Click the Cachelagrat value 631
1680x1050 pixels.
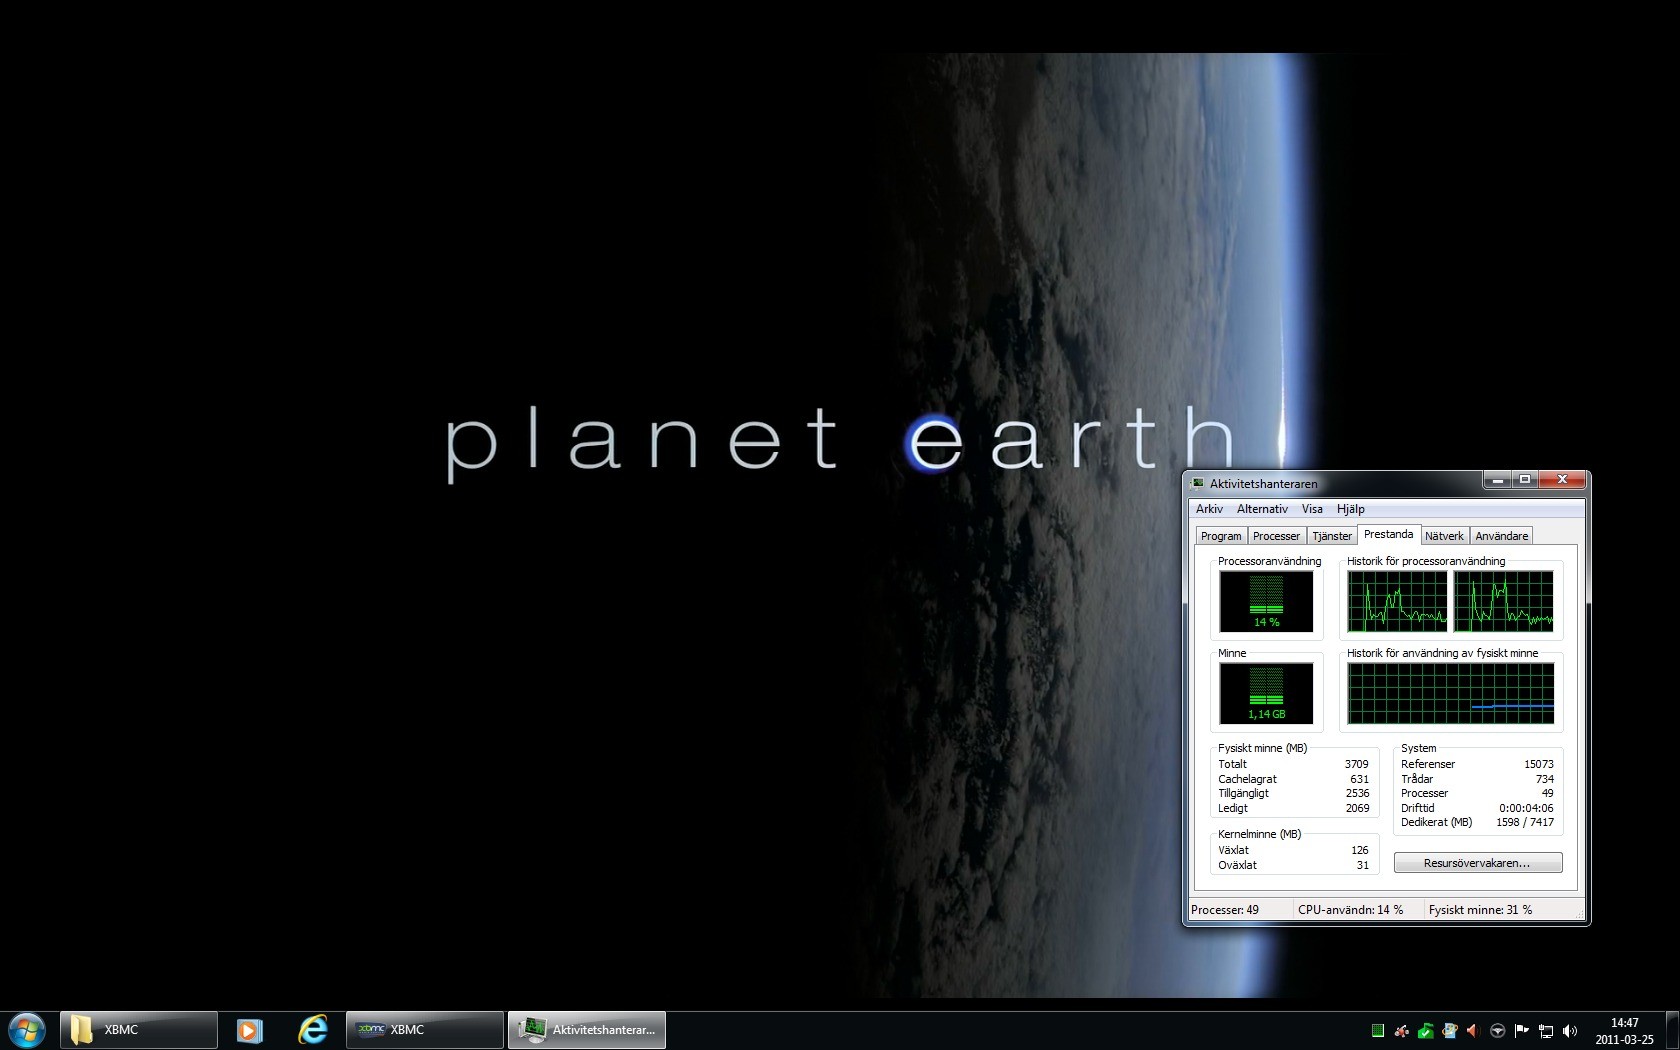click(x=1359, y=779)
